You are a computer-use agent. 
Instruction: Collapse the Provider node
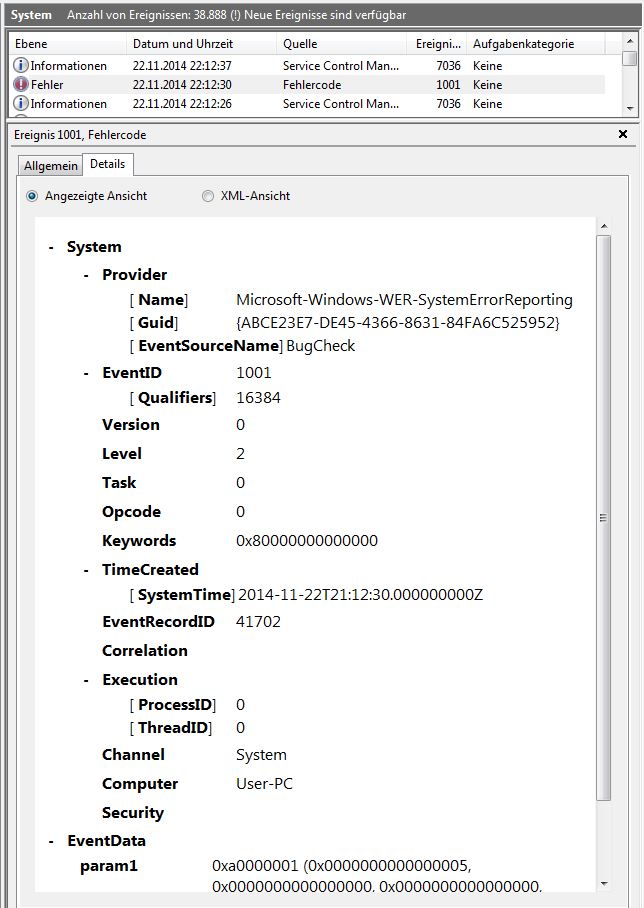tap(87, 275)
